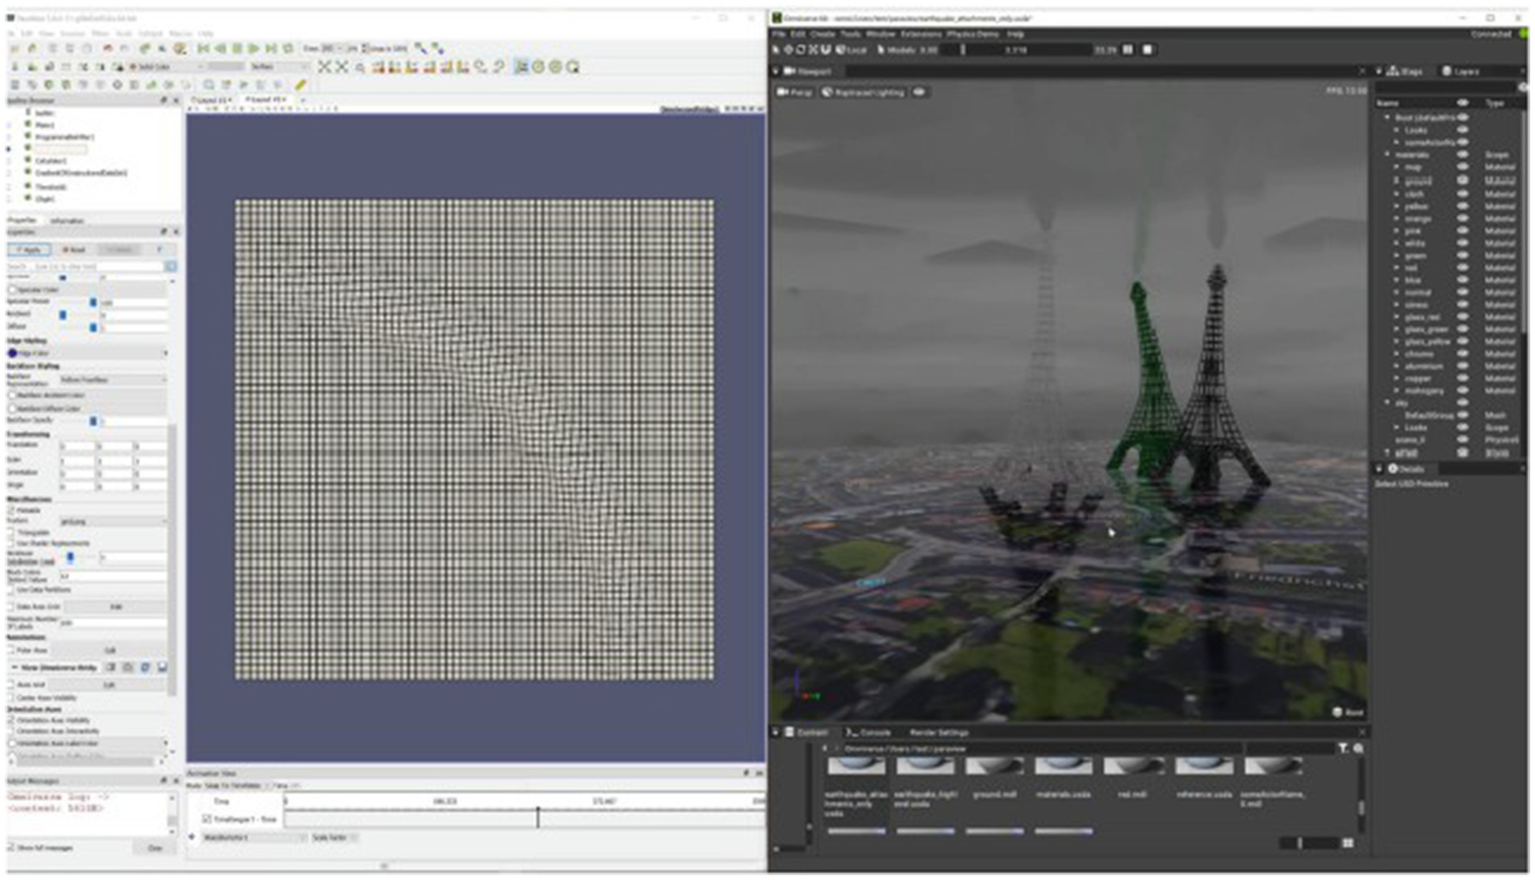1535x880 pixels.
Task: Click the Omniverse pause playback button
Action: [x=1128, y=49]
